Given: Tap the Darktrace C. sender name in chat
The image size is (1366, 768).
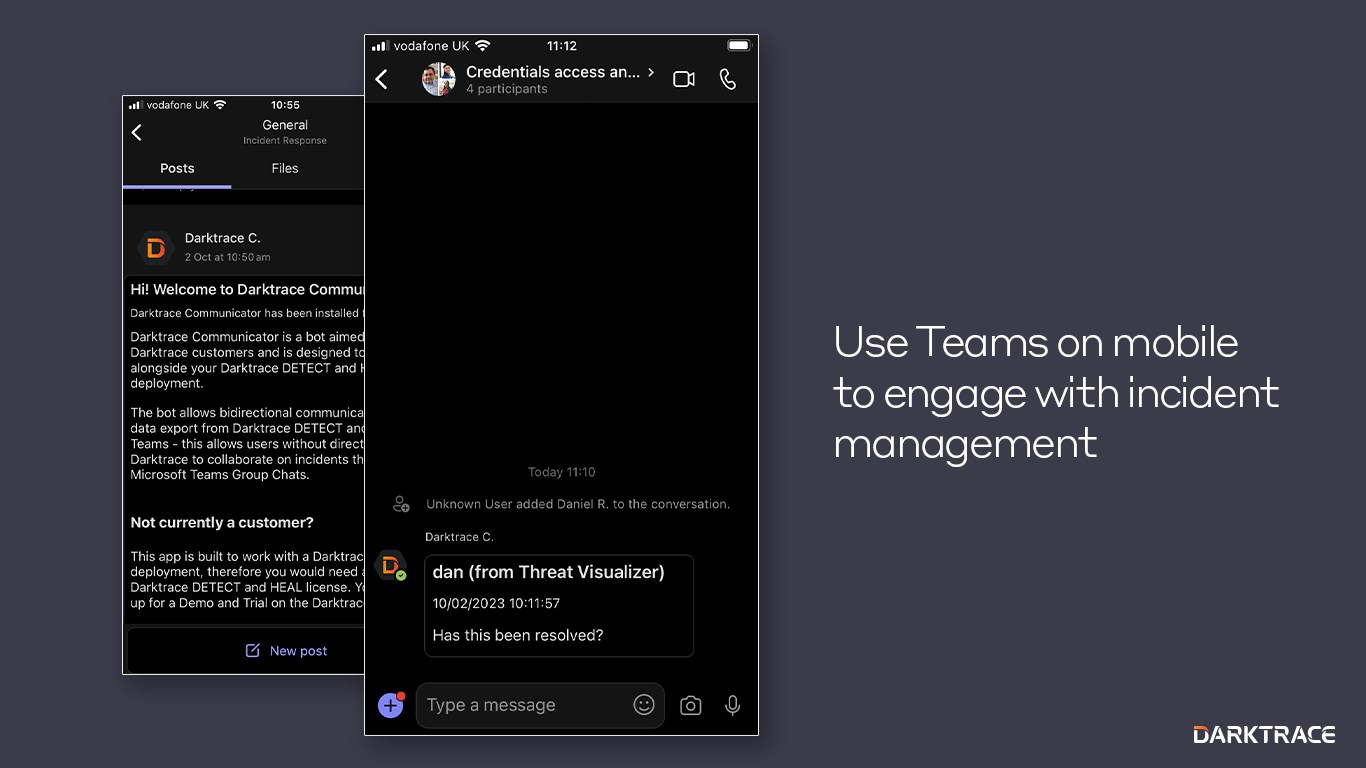Looking at the screenshot, I should (x=460, y=537).
